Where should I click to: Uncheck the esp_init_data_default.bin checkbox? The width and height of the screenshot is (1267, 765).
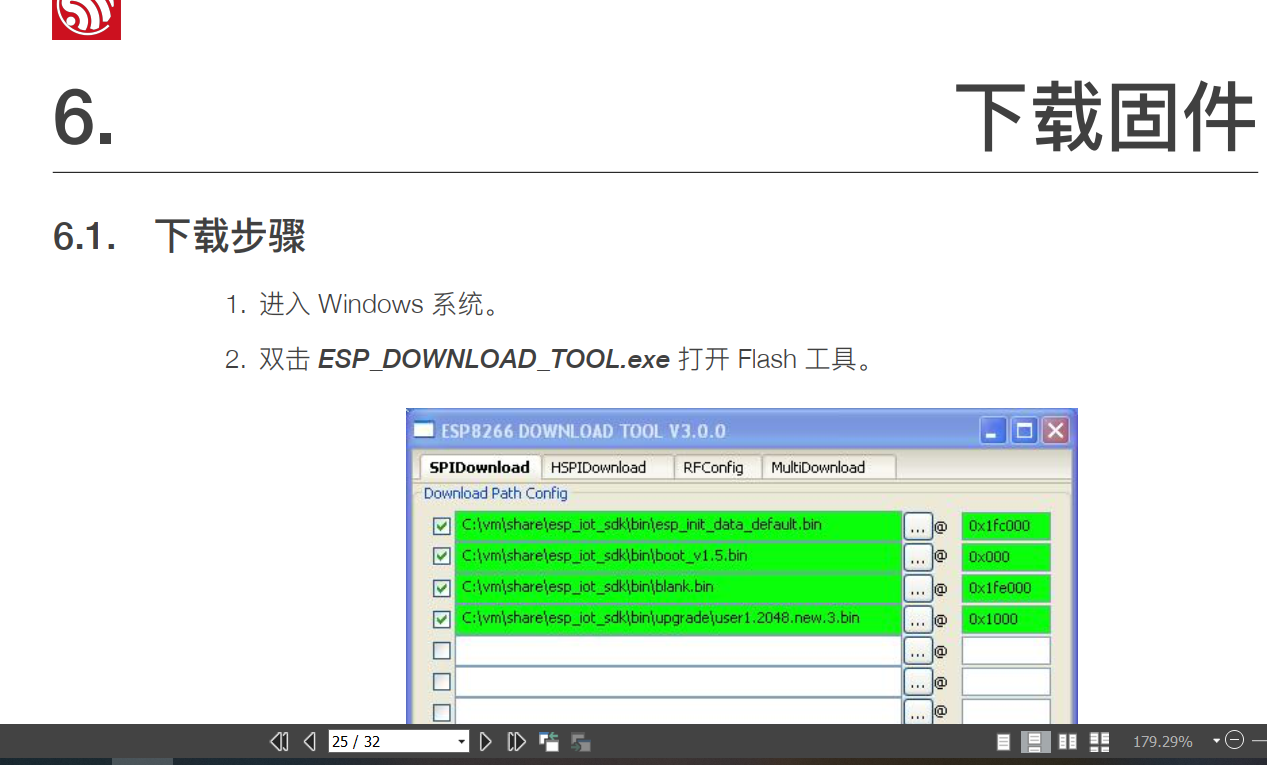(441, 525)
